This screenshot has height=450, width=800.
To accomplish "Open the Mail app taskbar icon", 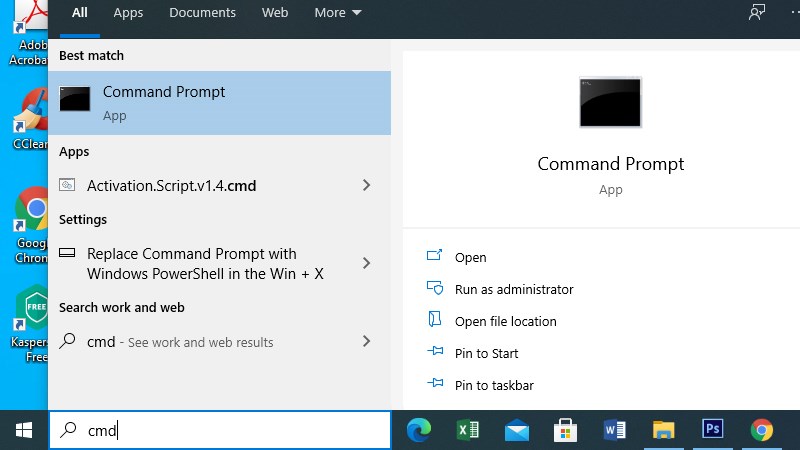I will coord(516,430).
